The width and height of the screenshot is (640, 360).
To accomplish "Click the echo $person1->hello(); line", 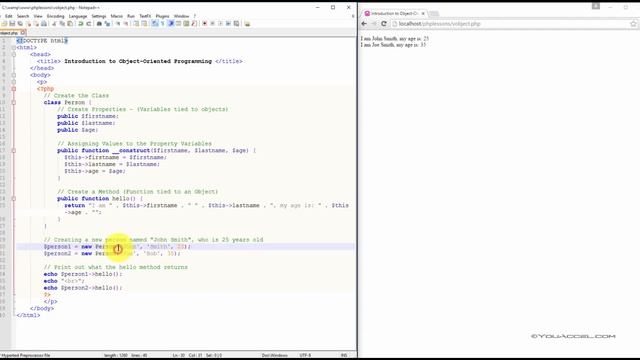I will point(83,274).
